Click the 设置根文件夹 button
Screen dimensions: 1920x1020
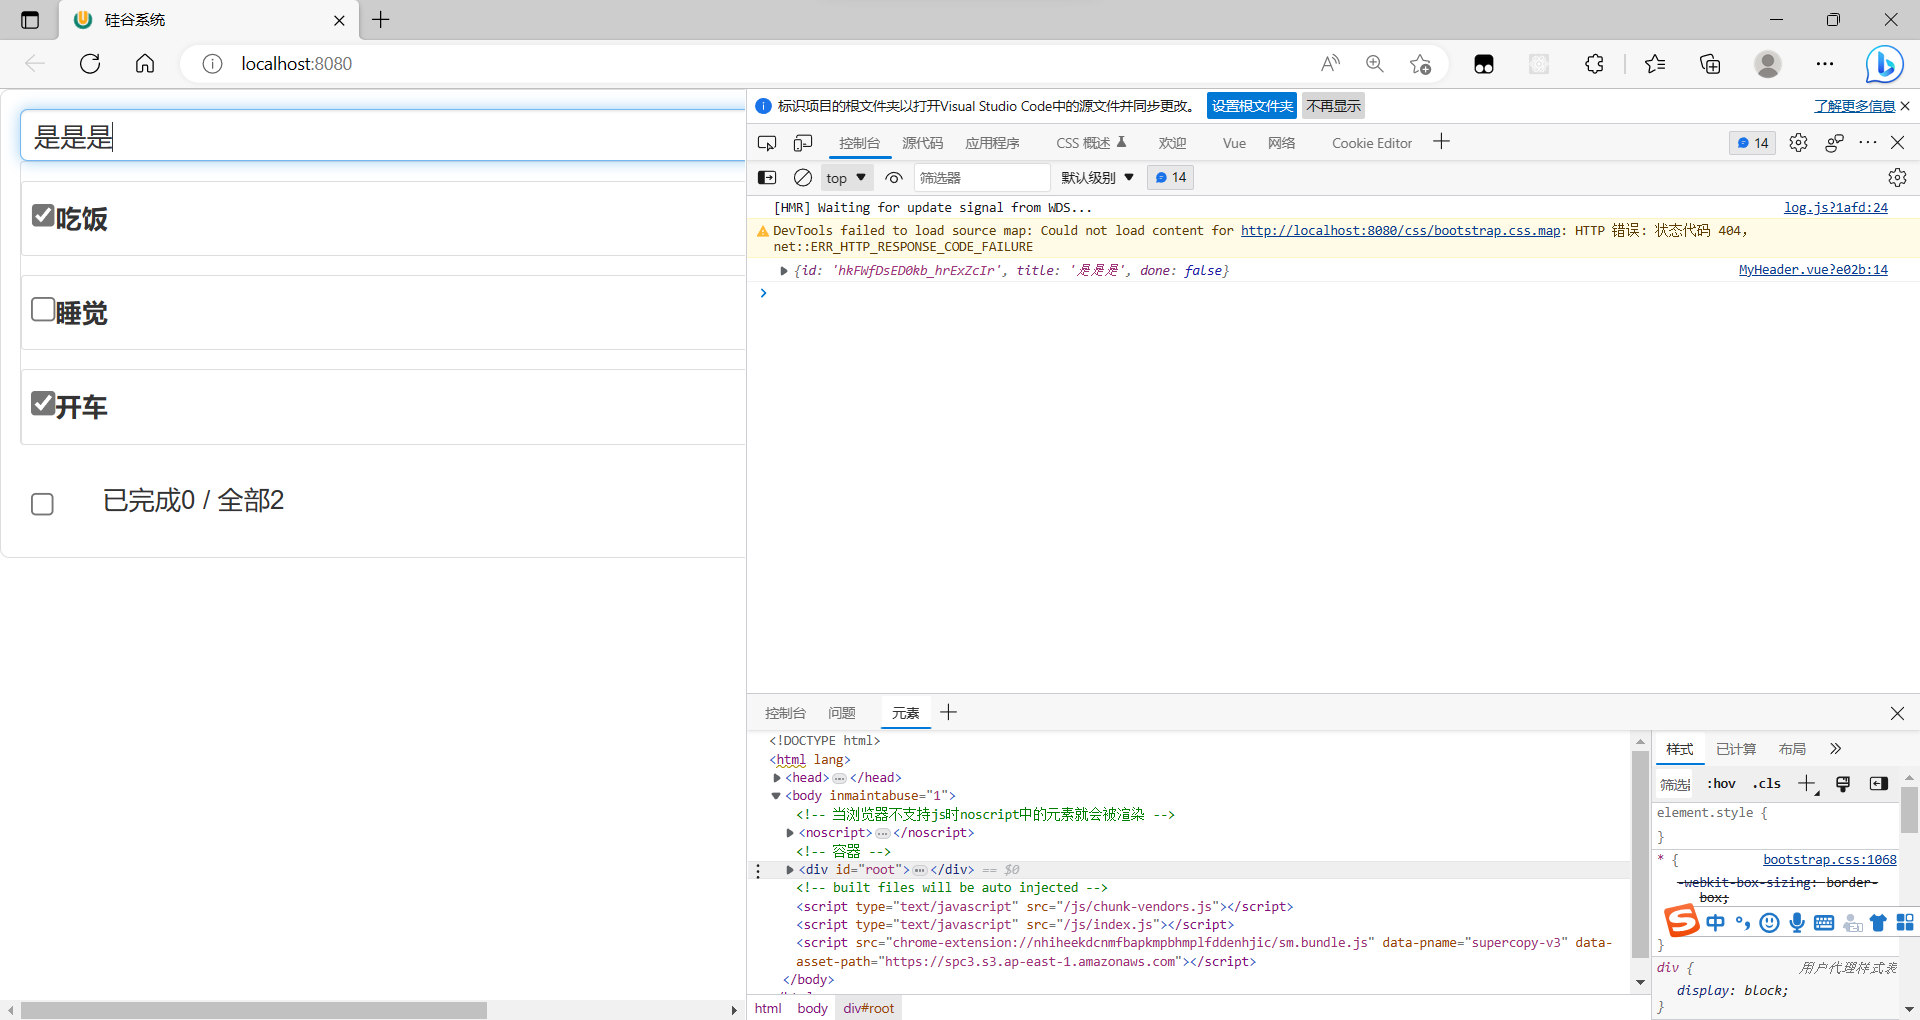coord(1251,106)
